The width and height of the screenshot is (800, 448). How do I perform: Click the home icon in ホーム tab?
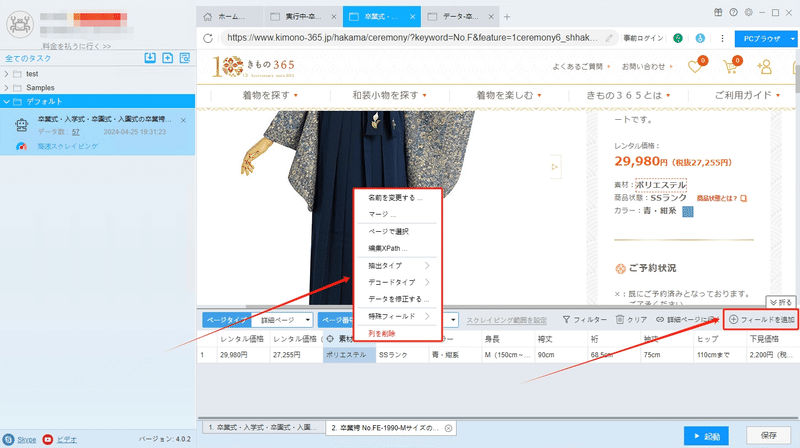[208, 17]
